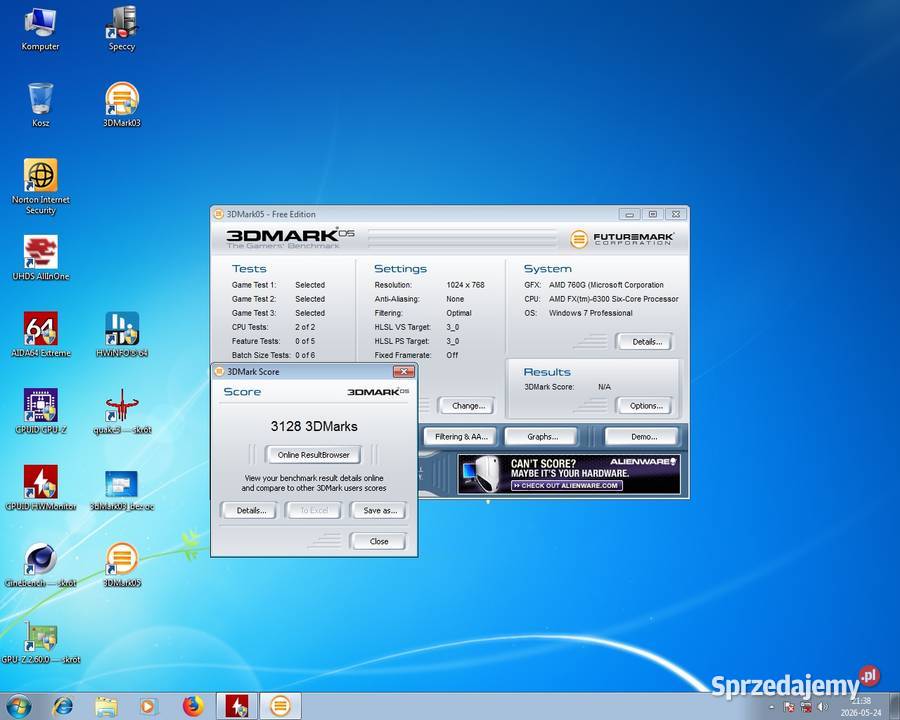The image size is (900, 720).
Task: Click the Filtering & AA button
Action: click(x=461, y=437)
